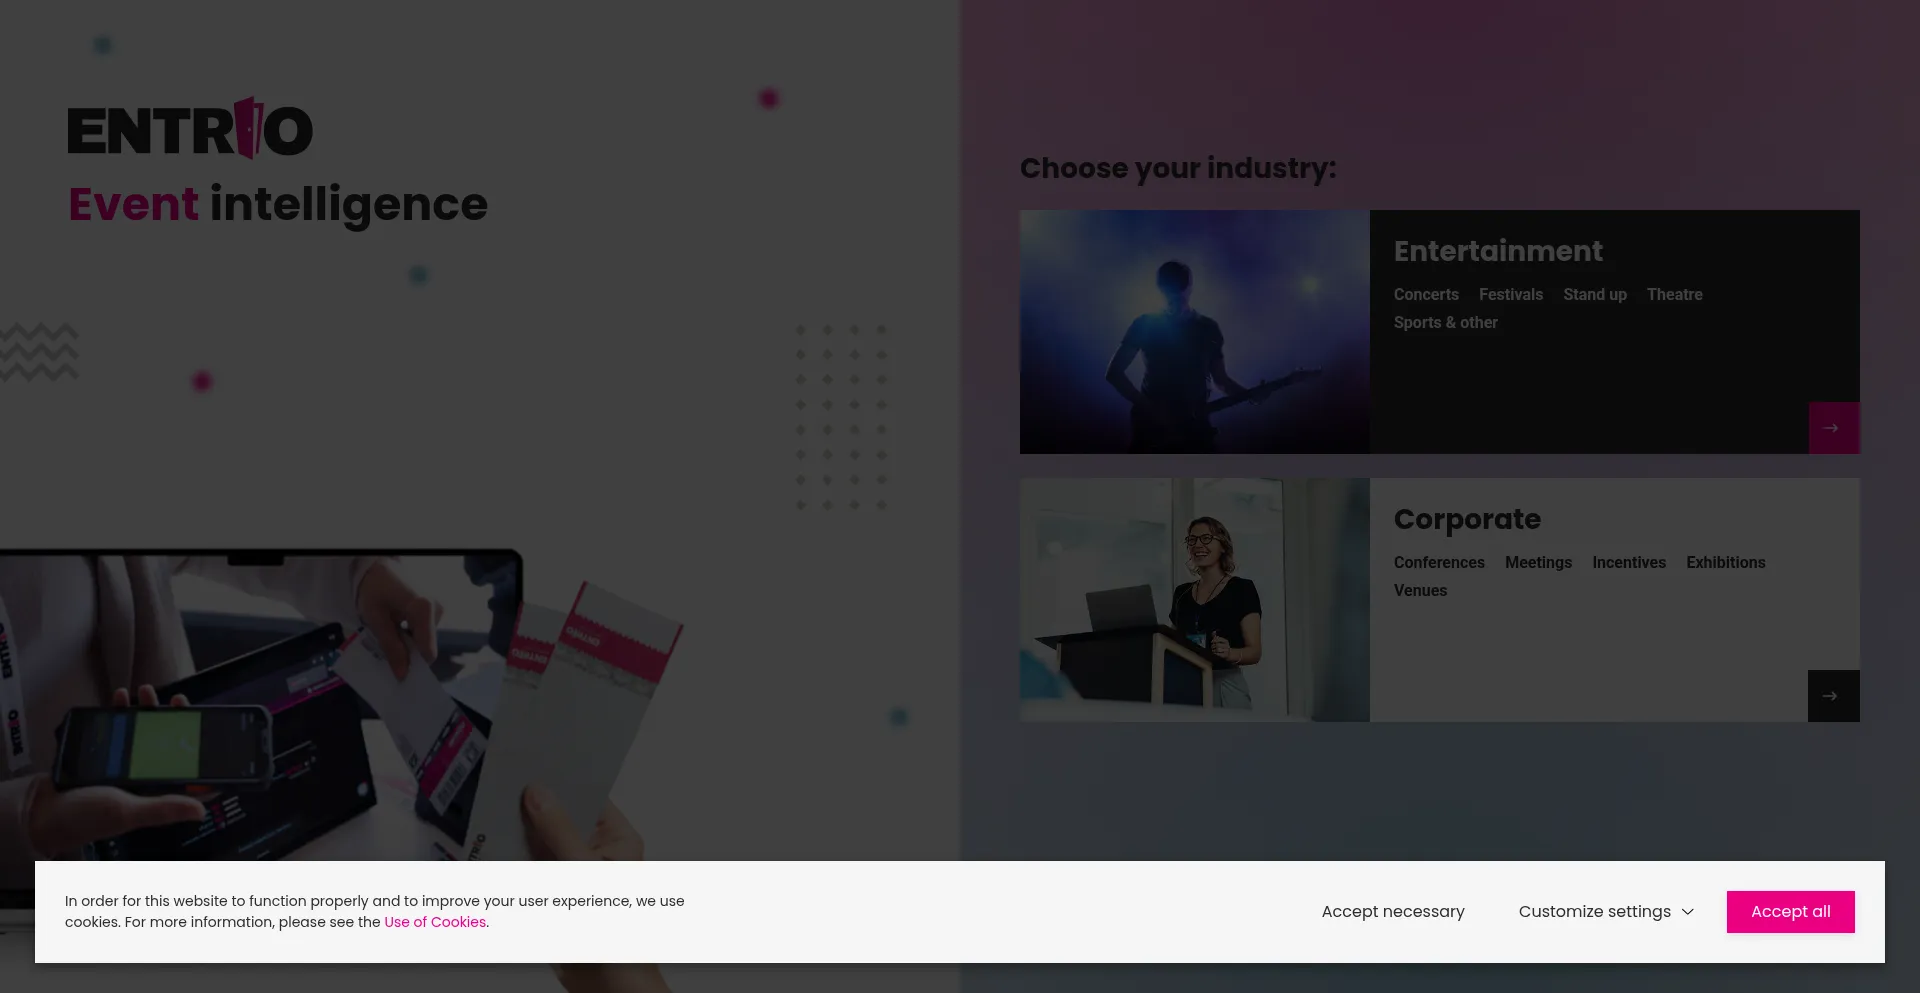The image size is (1920, 993).
Task: Select the Corporate heading
Action: [1467, 520]
